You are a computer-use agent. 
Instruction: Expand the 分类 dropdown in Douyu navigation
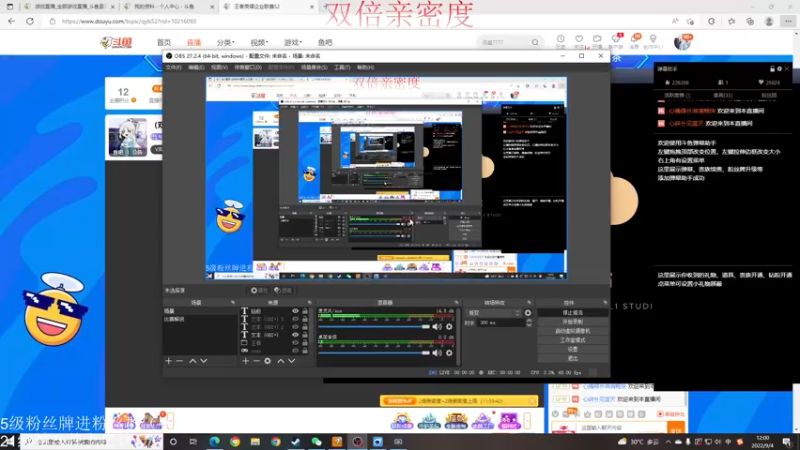pos(226,42)
